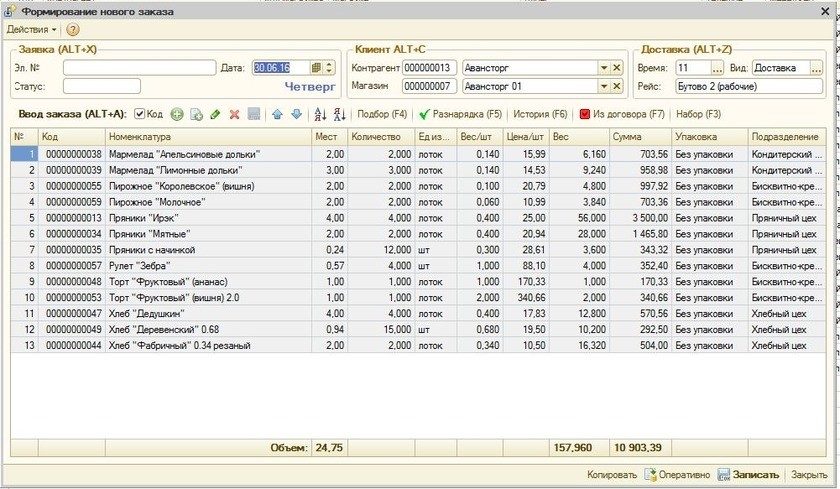
Task: Select row Хлеб "Деревенский" 0.68
Action: (x=418, y=329)
